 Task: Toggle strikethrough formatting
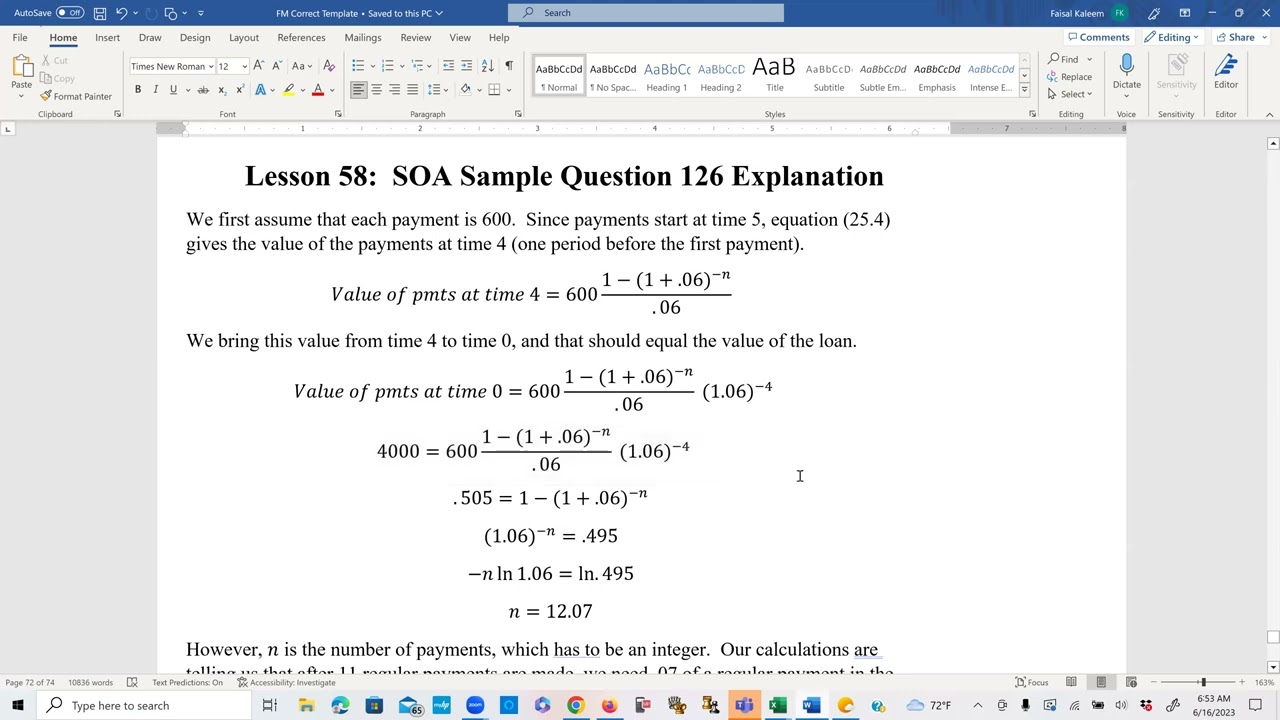203,89
